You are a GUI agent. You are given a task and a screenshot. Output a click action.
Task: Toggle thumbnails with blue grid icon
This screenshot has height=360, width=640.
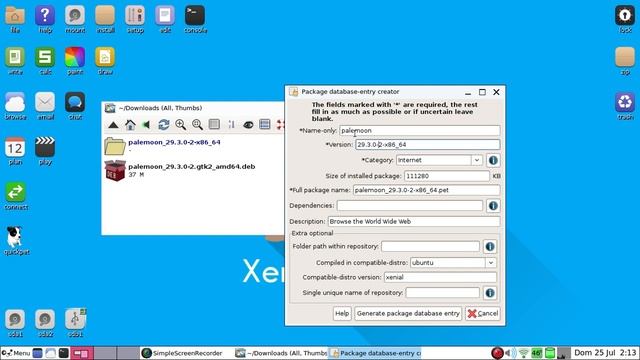[265, 124]
